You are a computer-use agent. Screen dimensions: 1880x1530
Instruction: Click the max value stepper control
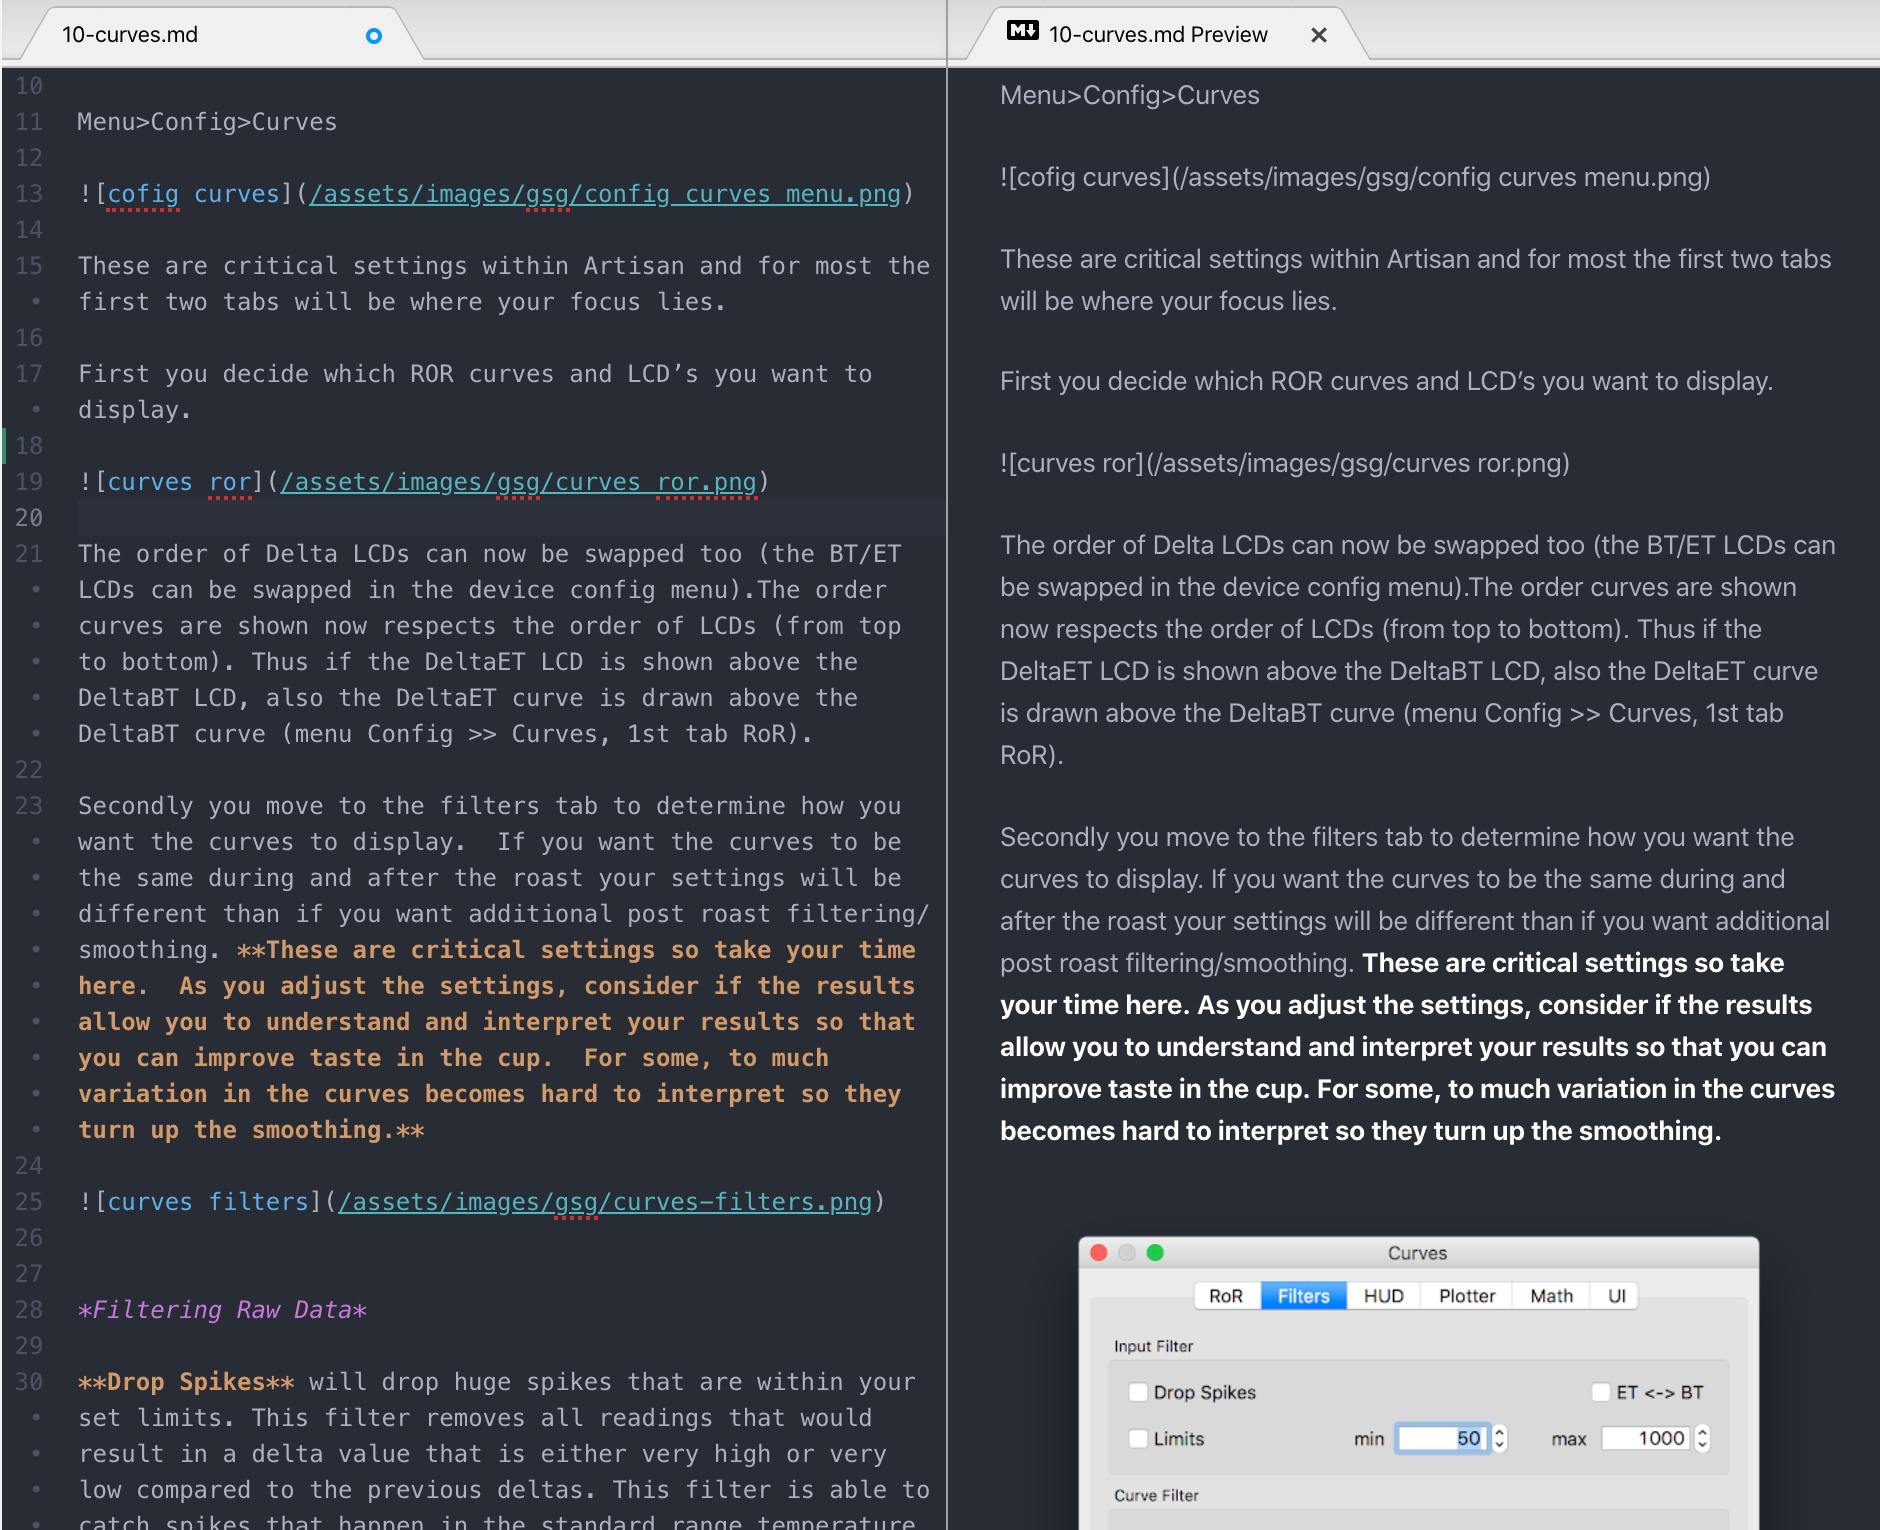[1701, 1438]
